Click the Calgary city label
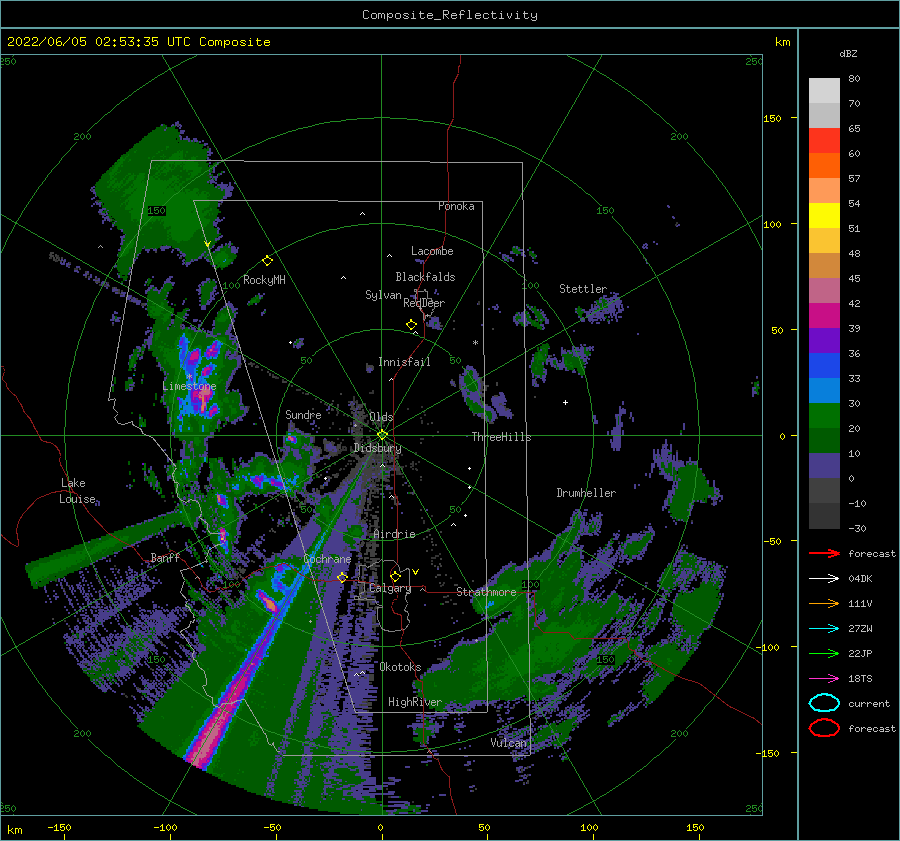Image resolution: width=900 pixels, height=841 pixels. (390, 588)
